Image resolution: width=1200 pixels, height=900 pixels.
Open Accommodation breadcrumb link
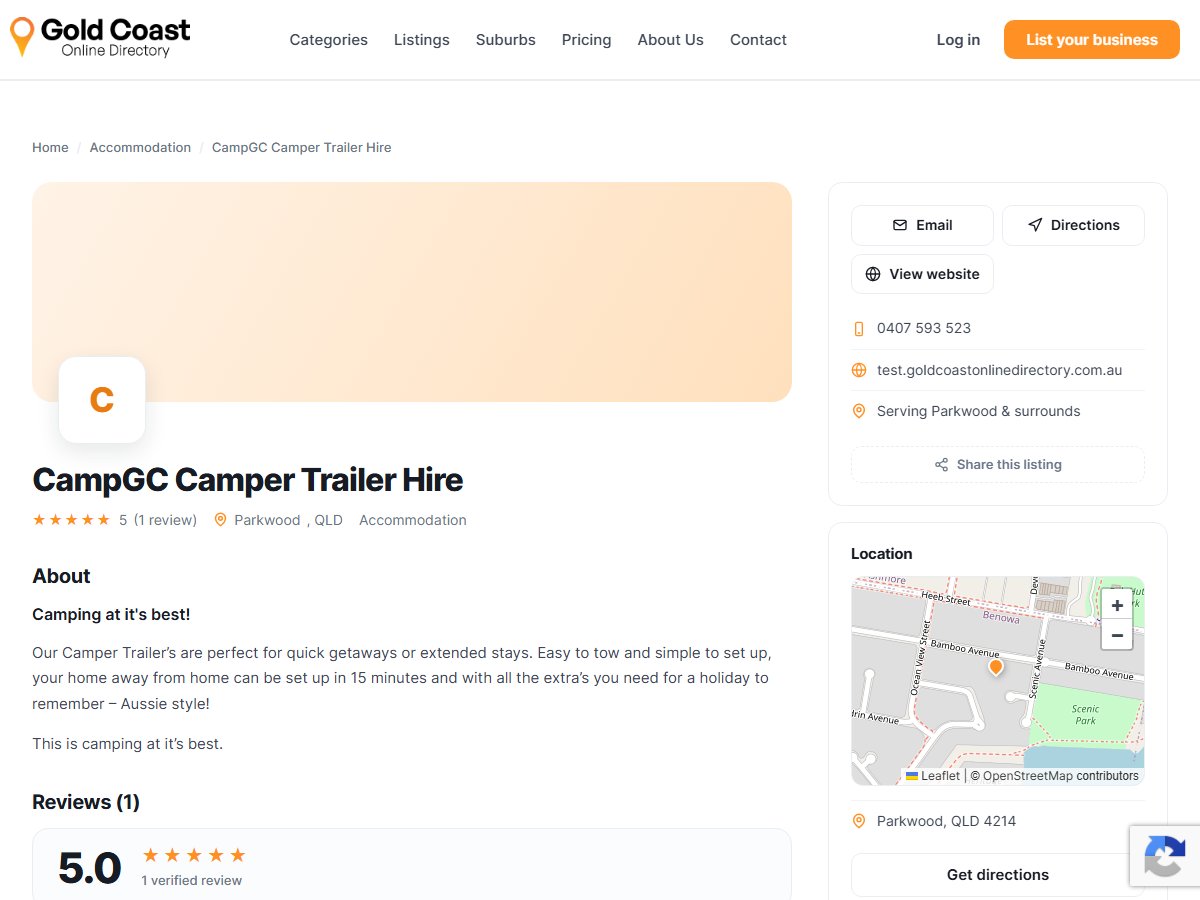click(x=140, y=147)
